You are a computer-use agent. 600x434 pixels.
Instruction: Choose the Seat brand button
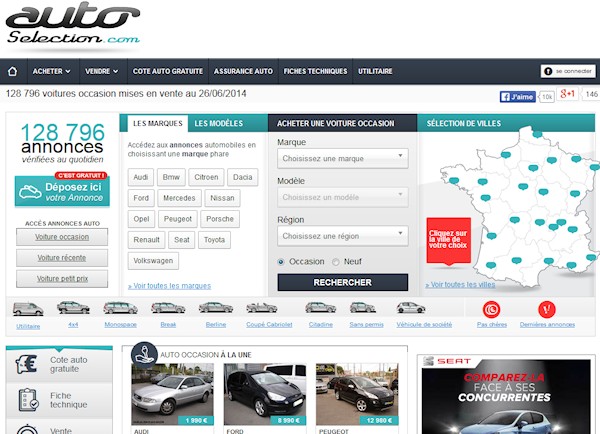pos(182,240)
